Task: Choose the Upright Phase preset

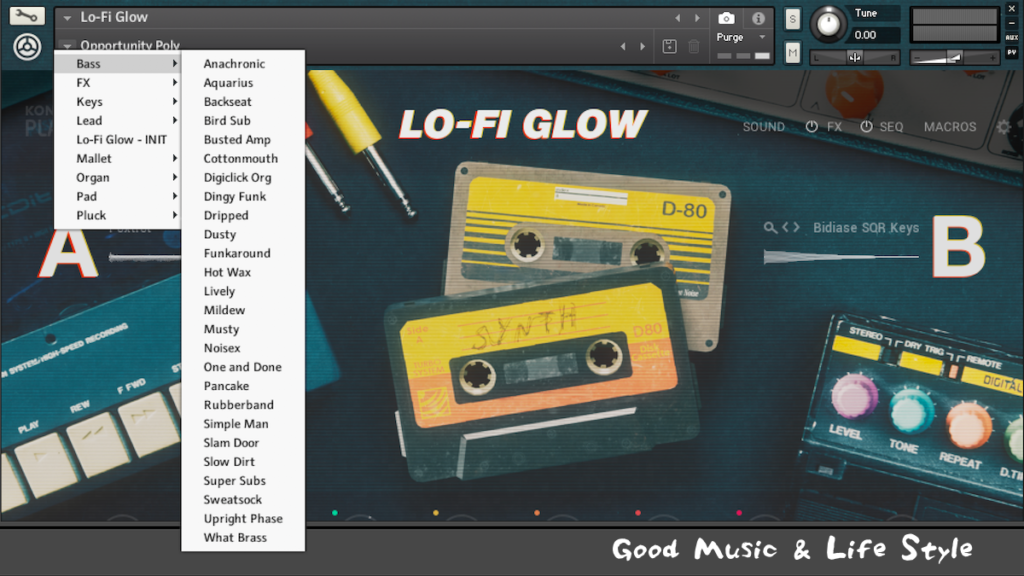Action: (243, 518)
